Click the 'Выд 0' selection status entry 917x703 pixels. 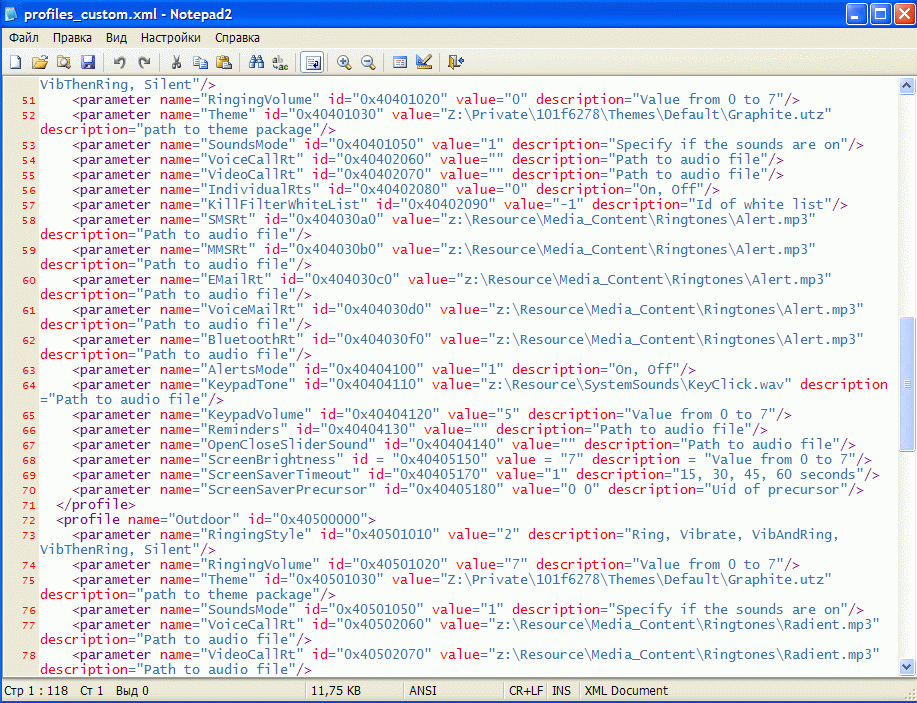[132, 691]
